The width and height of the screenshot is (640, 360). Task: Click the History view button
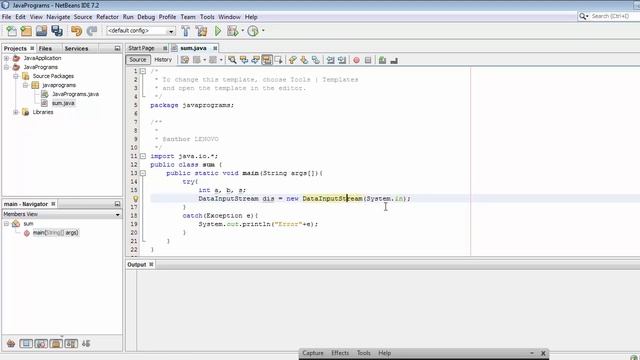(x=163, y=60)
